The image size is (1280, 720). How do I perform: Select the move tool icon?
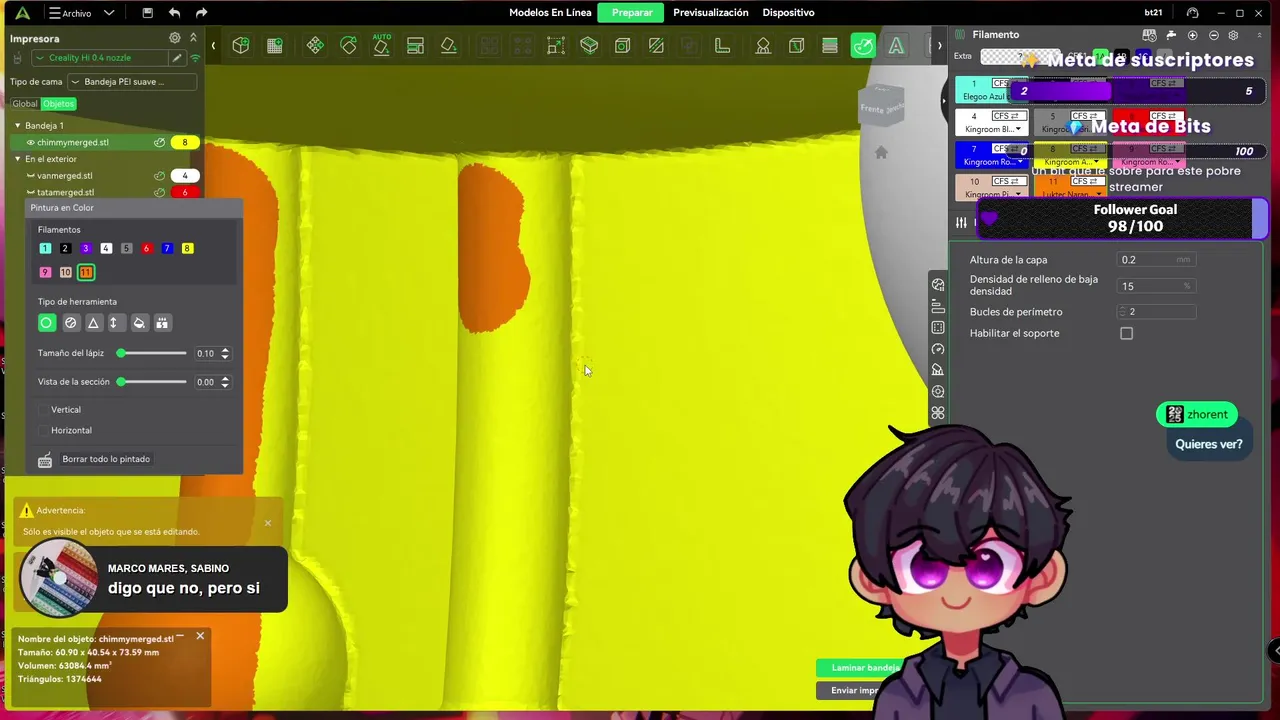(315, 45)
